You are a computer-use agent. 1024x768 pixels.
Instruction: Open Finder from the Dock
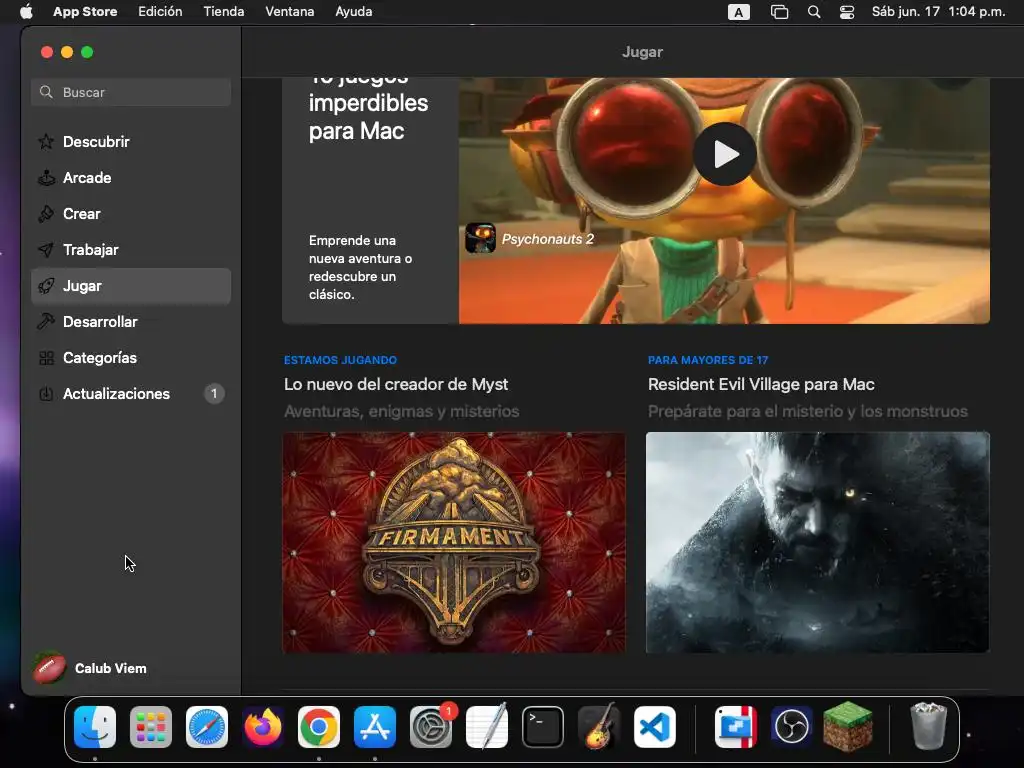pos(95,727)
